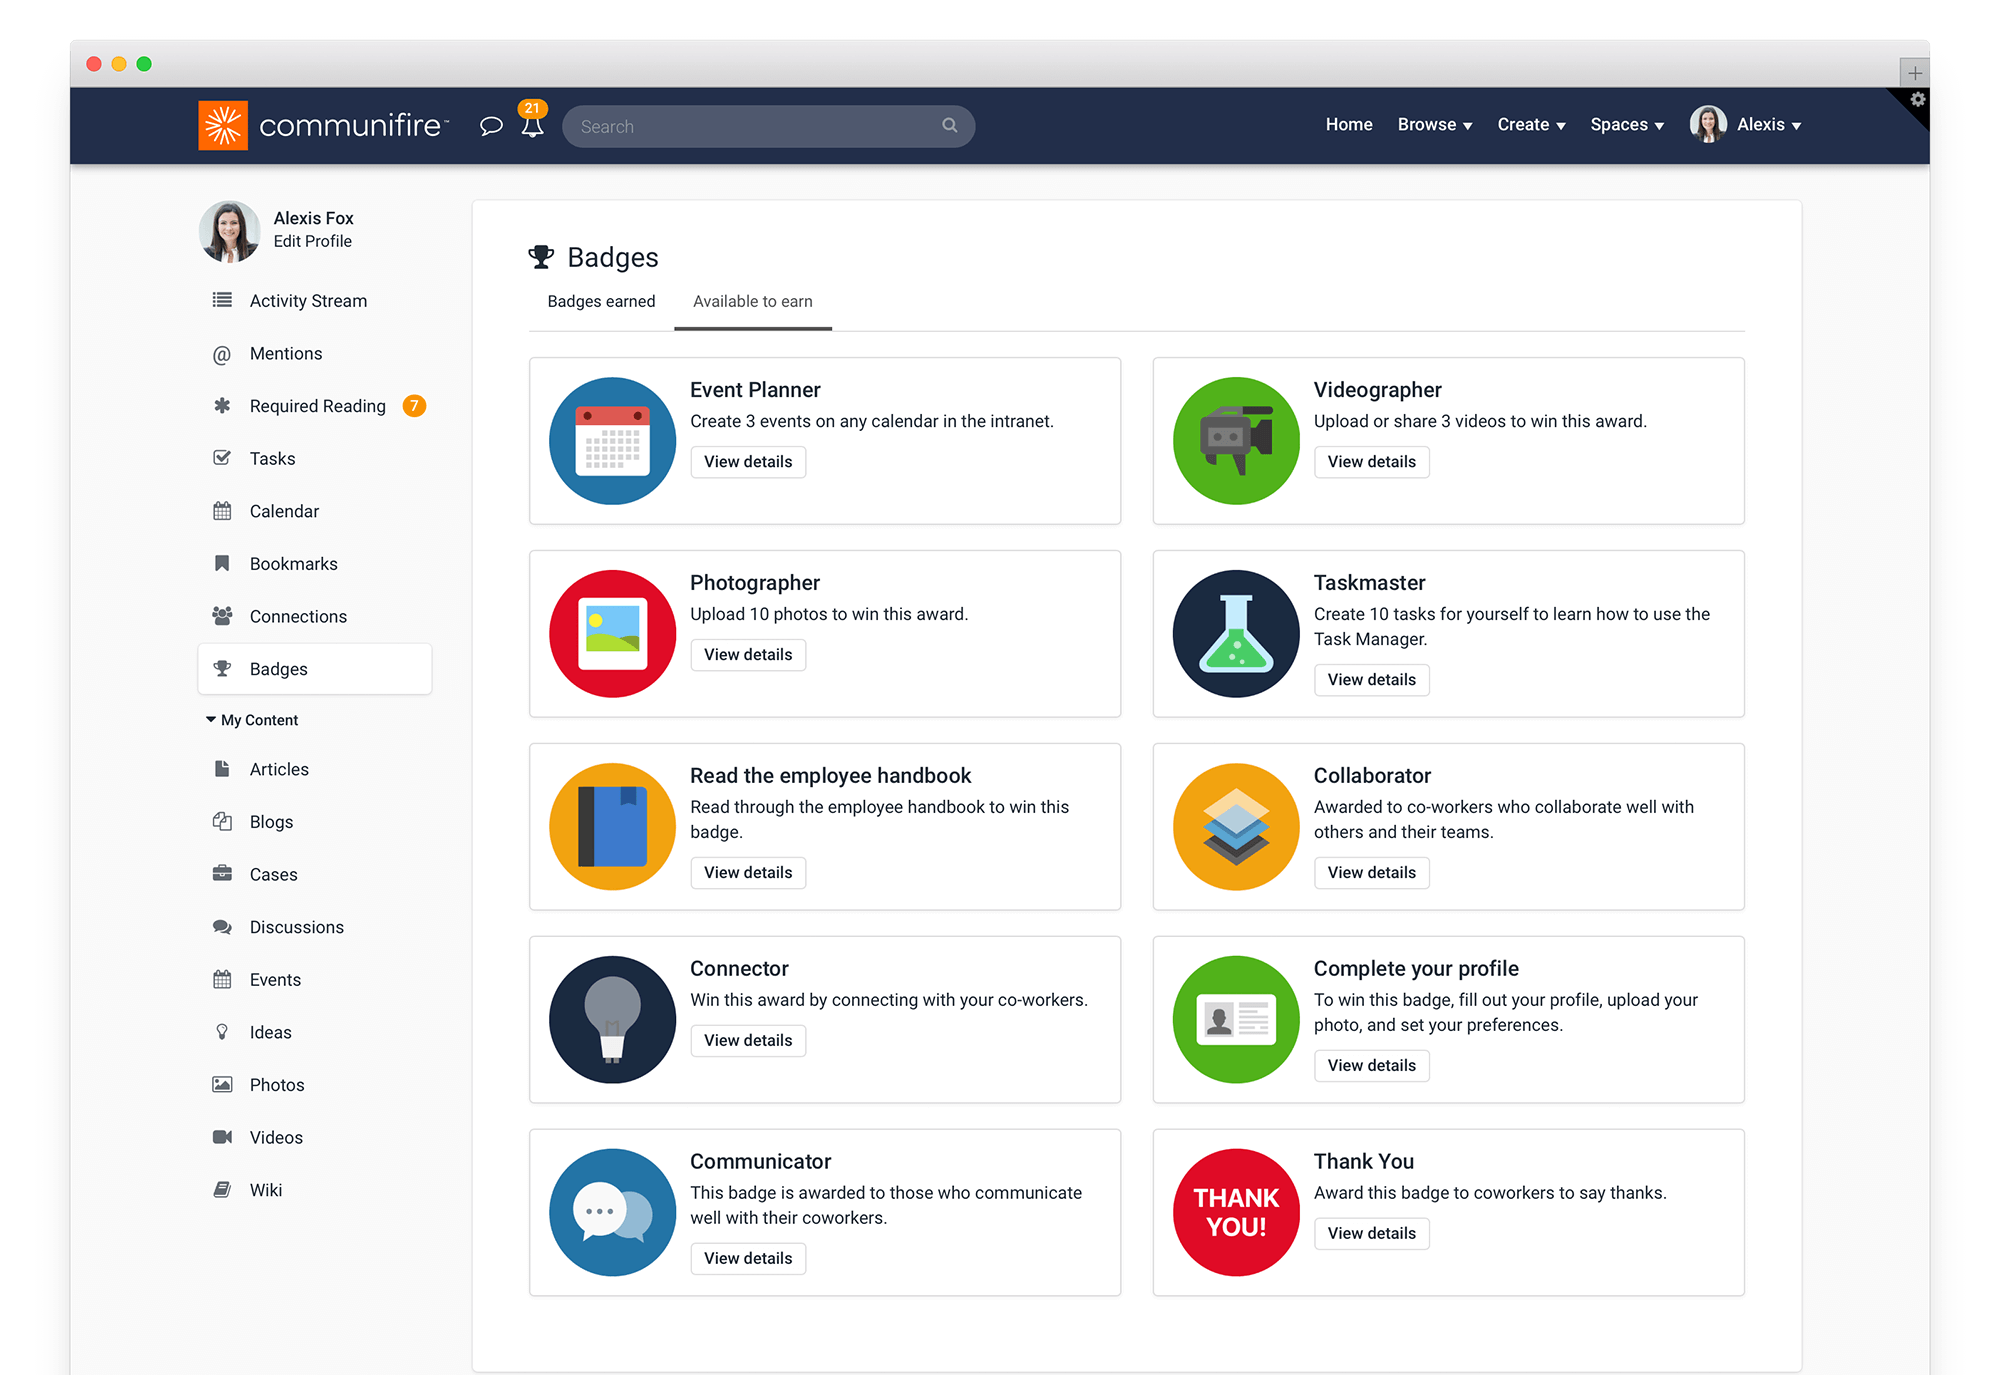The image size is (2000, 1375).
Task: Select the Mentions sidebar icon
Action: pyautogui.click(x=223, y=353)
